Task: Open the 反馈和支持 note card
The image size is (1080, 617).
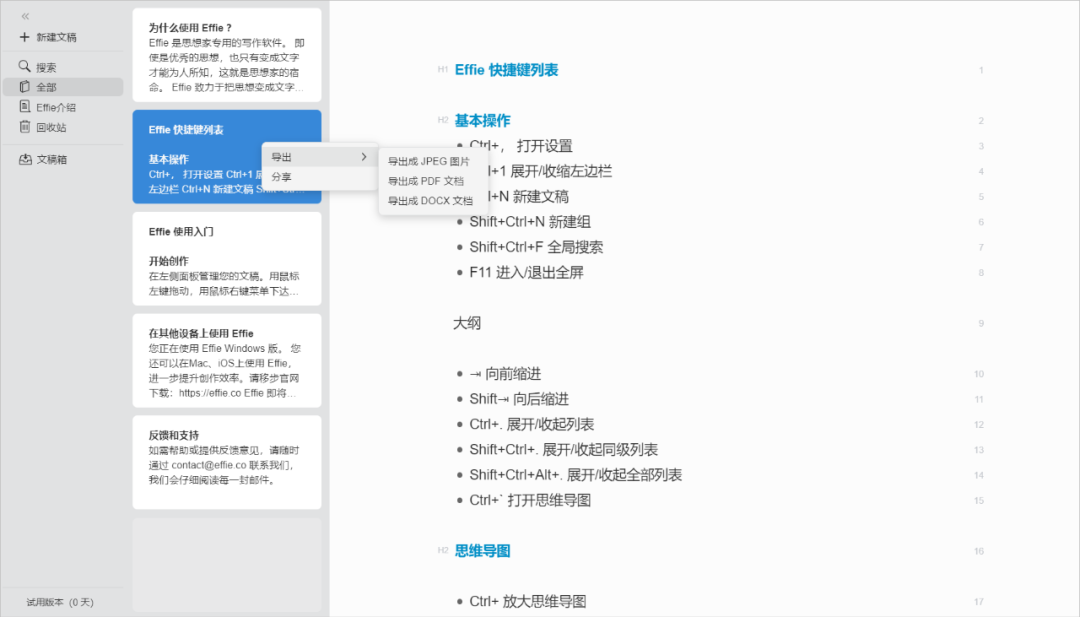Action: [x=227, y=462]
